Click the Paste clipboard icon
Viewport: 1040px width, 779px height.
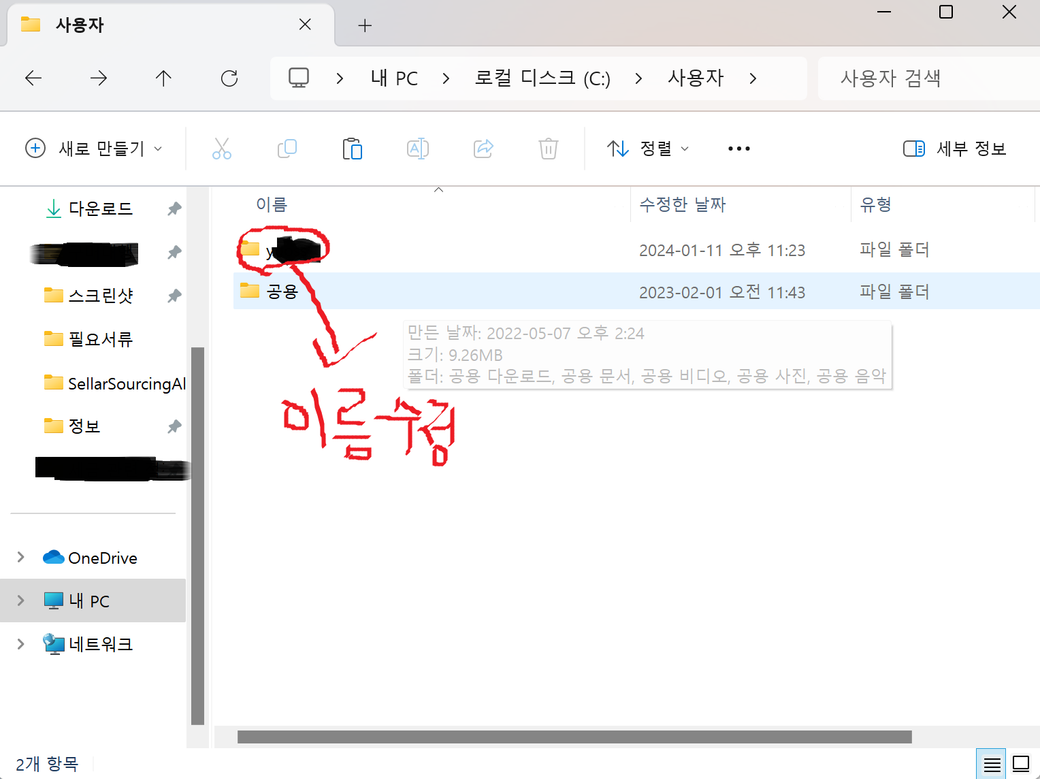(352, 149)
